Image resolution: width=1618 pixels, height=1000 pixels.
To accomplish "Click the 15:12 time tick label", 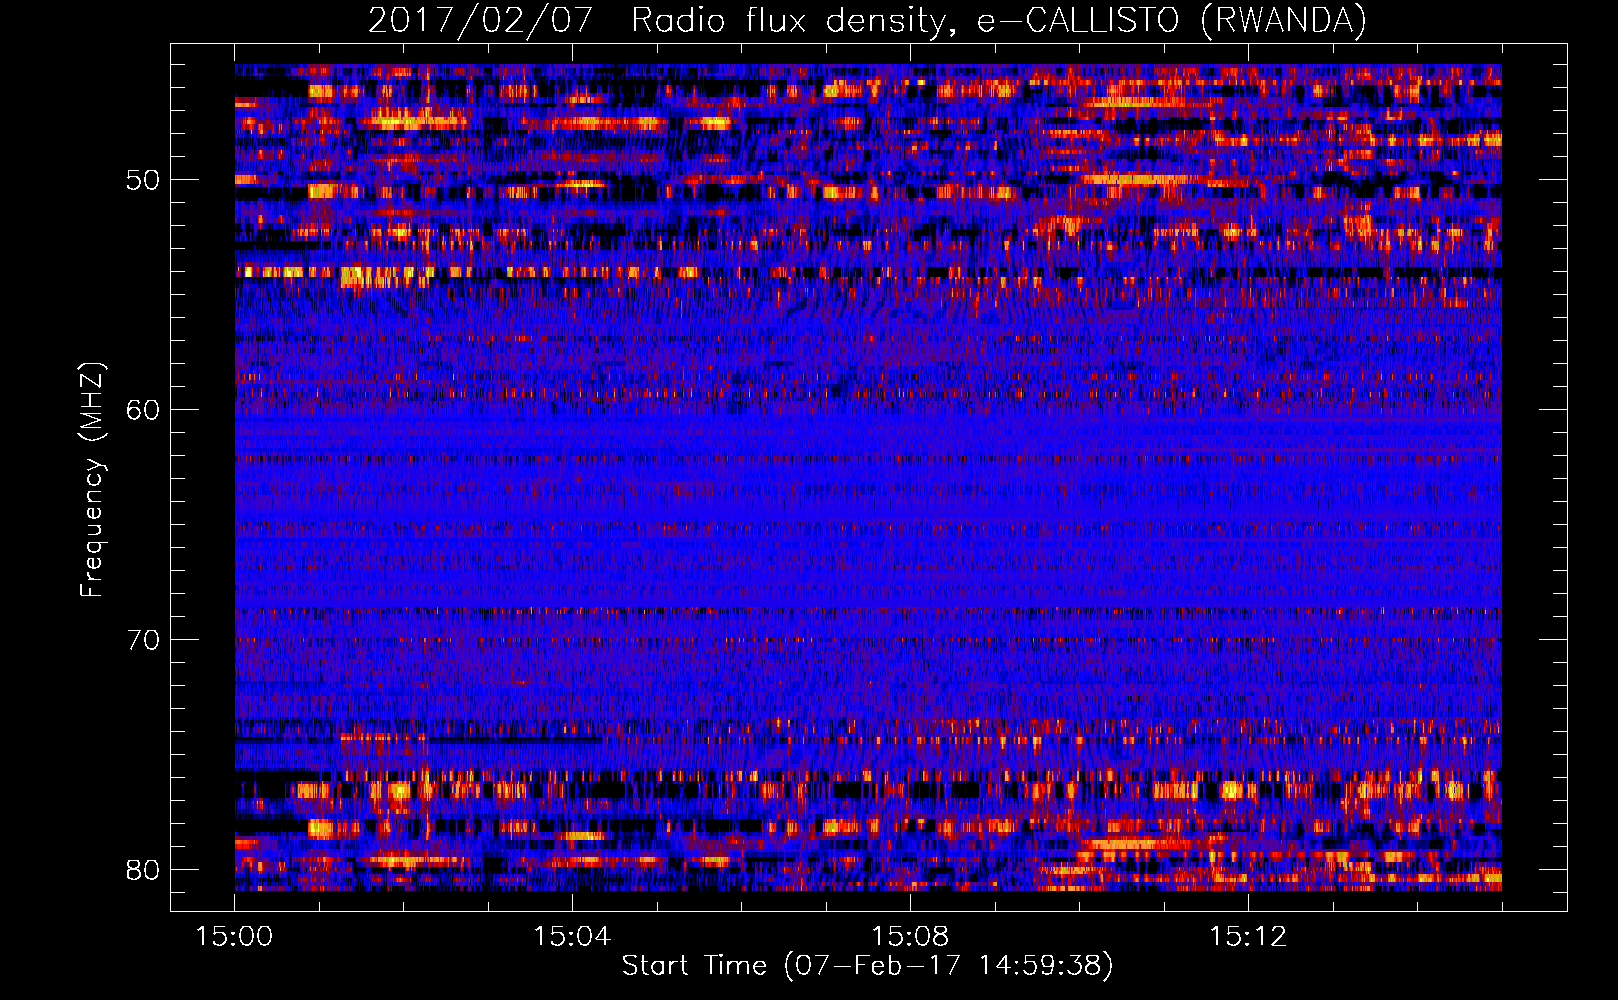I will pos(1248,937).
